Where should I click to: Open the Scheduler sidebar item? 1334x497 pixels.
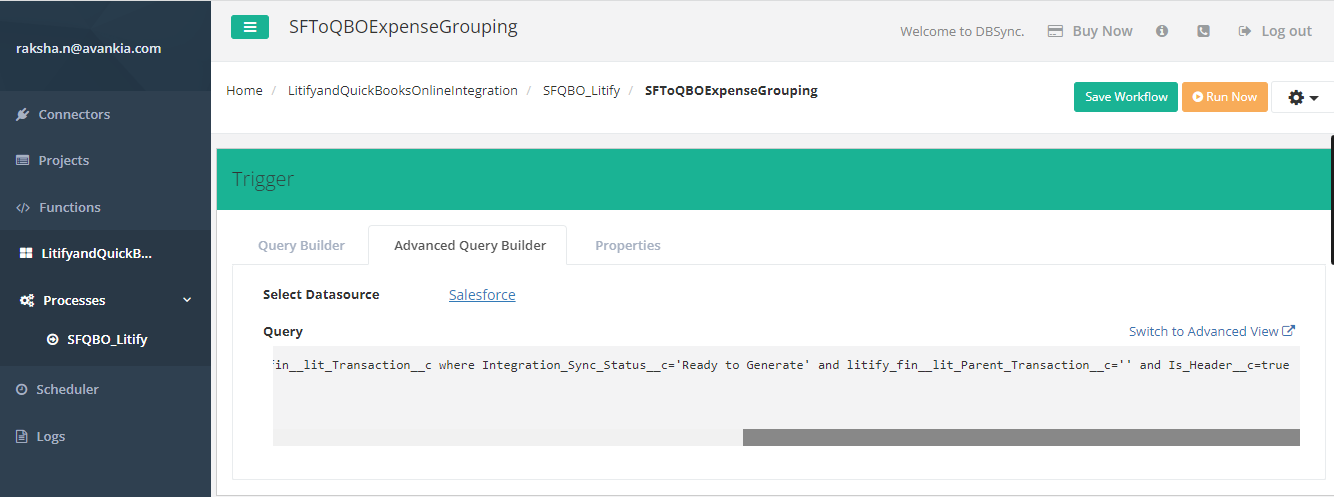click(67, 389)
